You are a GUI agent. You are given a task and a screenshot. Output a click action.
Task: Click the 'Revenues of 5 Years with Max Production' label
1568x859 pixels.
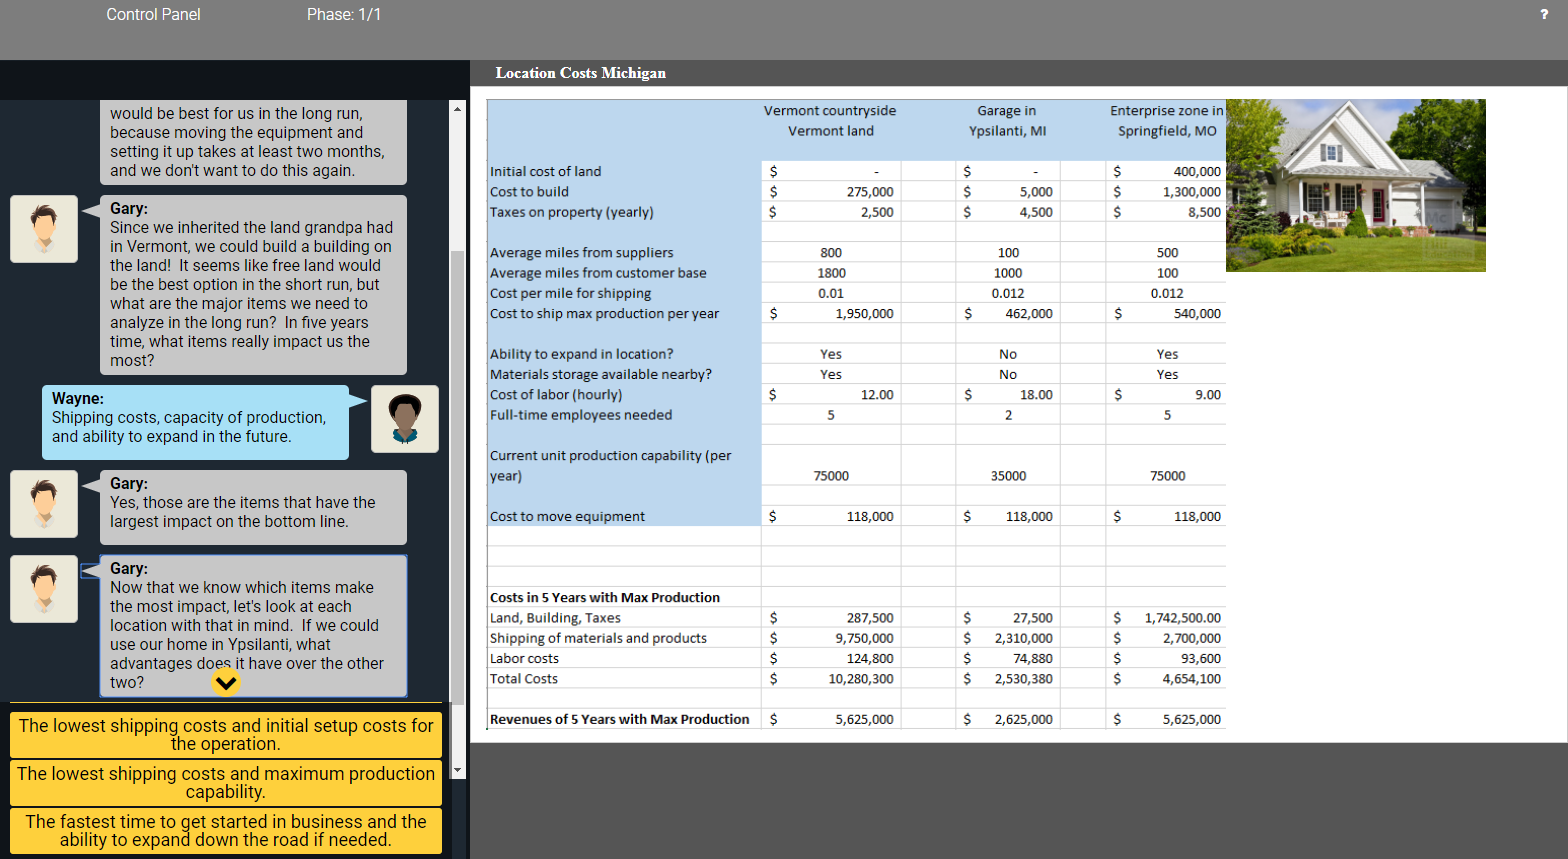click(x=620, y=719)
